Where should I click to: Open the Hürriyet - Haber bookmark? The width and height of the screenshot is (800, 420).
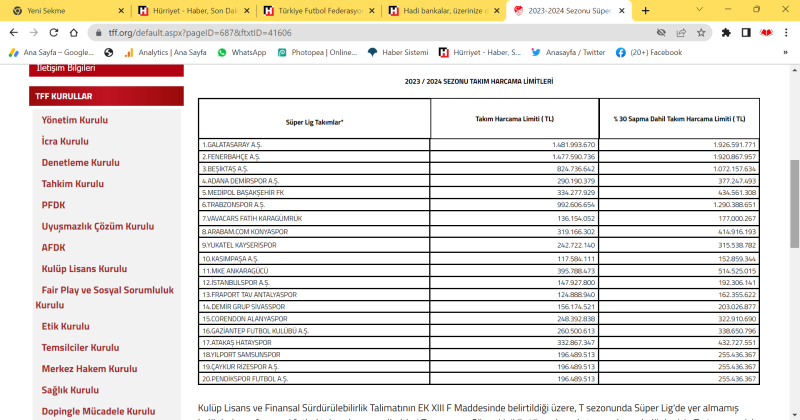(x=480, y=53)
